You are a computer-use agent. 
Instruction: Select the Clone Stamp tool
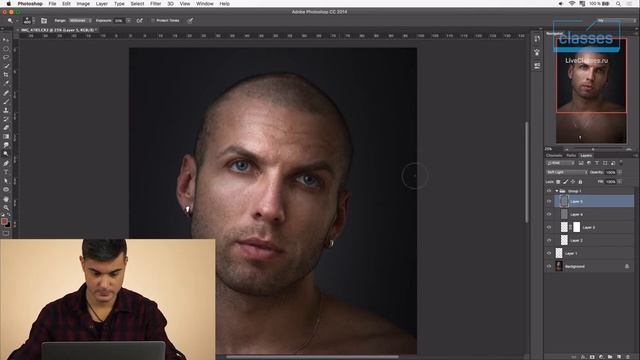[6, 110]
